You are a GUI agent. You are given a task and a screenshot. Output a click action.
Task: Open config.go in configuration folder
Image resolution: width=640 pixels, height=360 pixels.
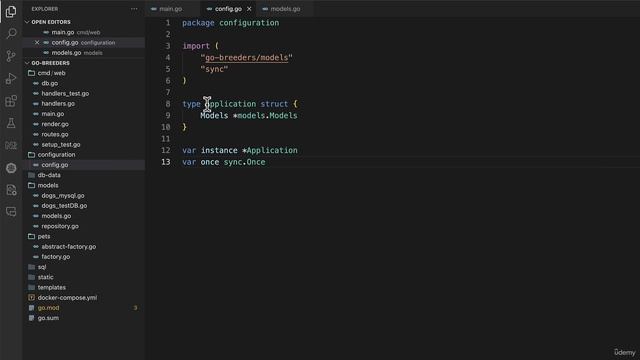point(55,165)
